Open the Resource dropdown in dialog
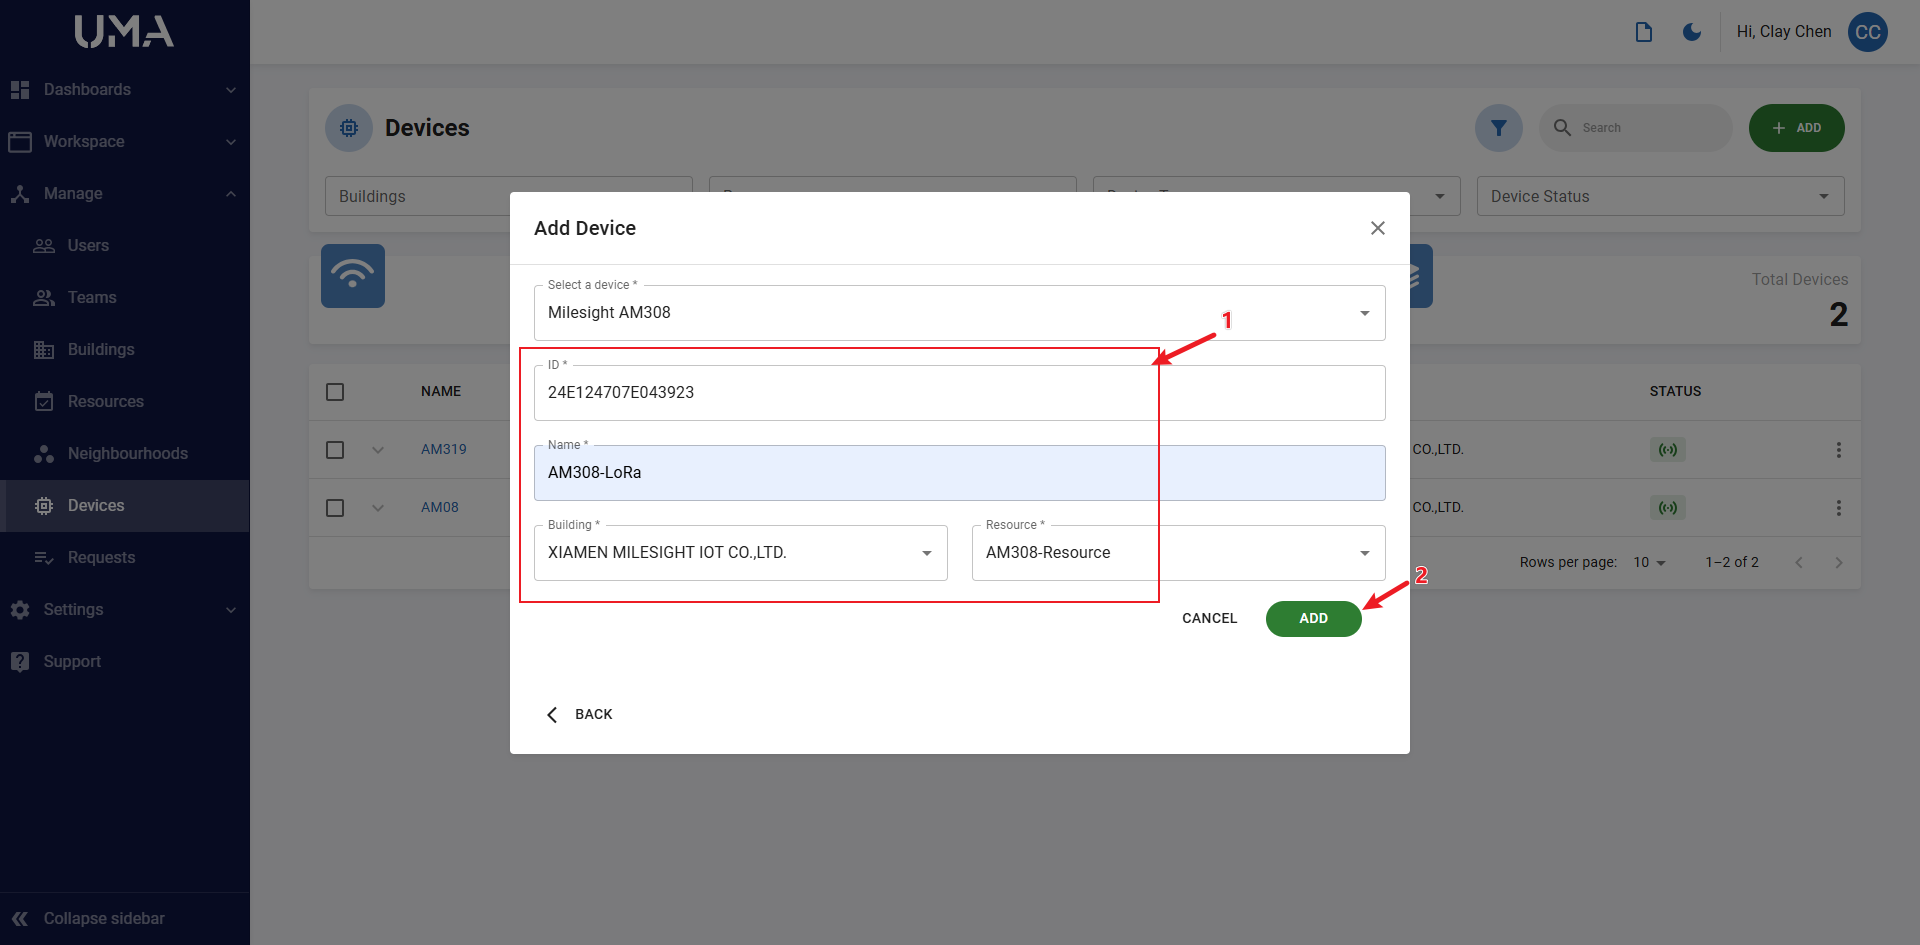 [1179, 553]
